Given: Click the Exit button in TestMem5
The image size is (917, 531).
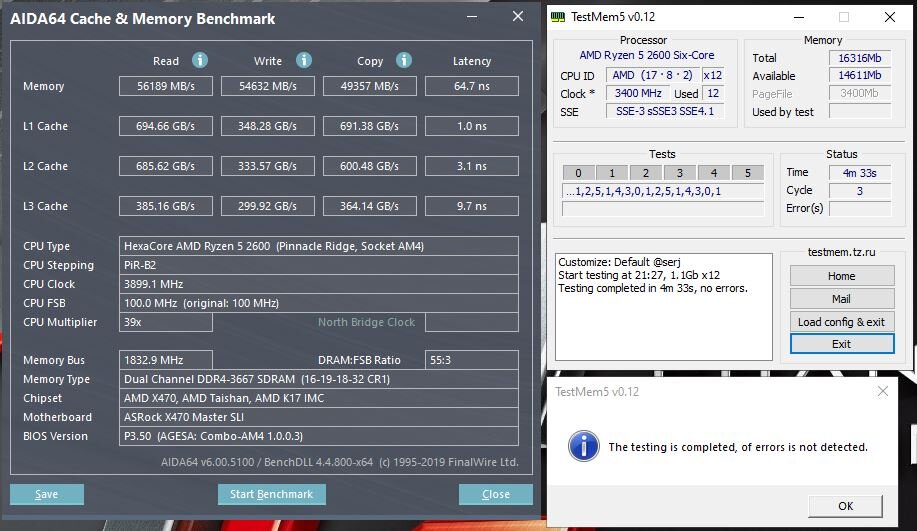Looking at the screenshot, I should pos(842,344).
